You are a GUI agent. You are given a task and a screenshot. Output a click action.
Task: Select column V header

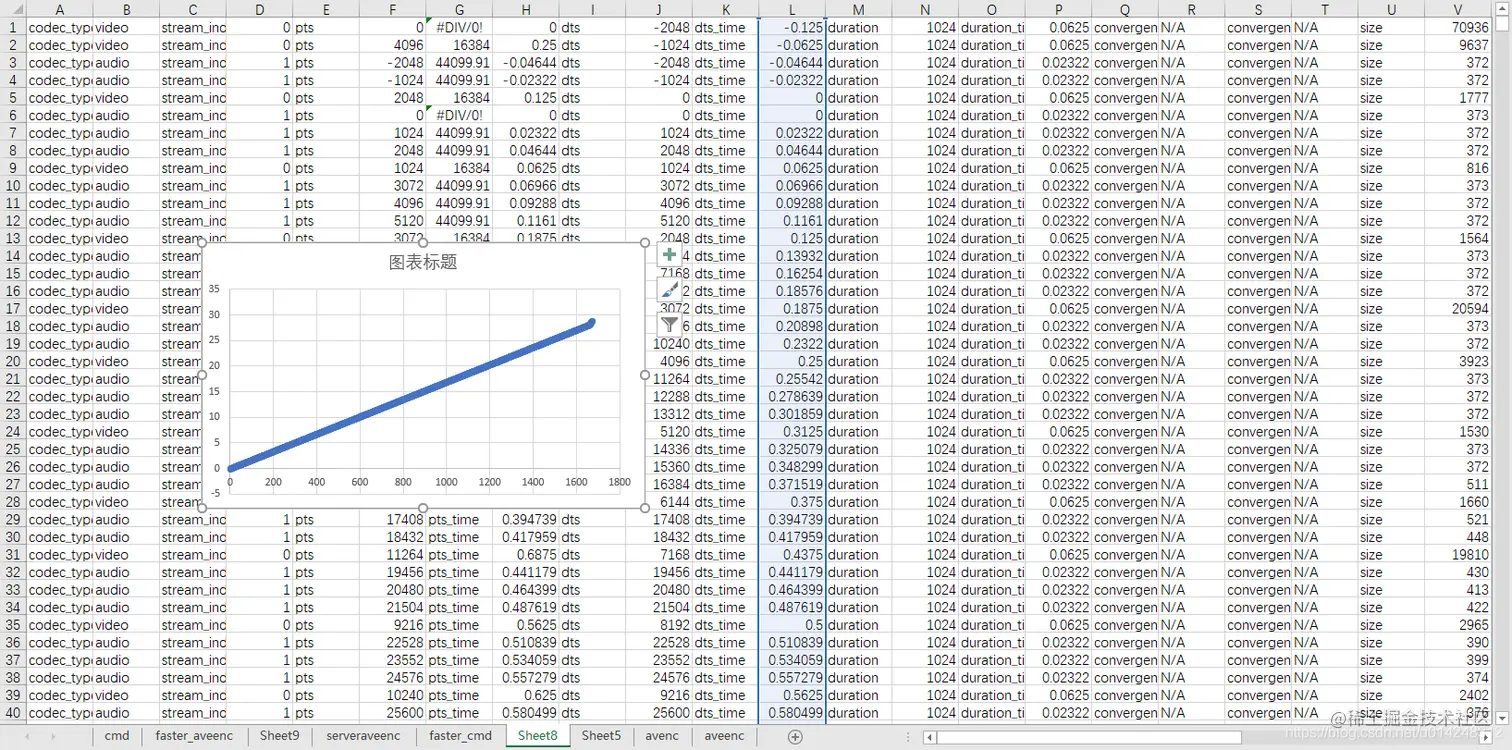click(1458, 9)
